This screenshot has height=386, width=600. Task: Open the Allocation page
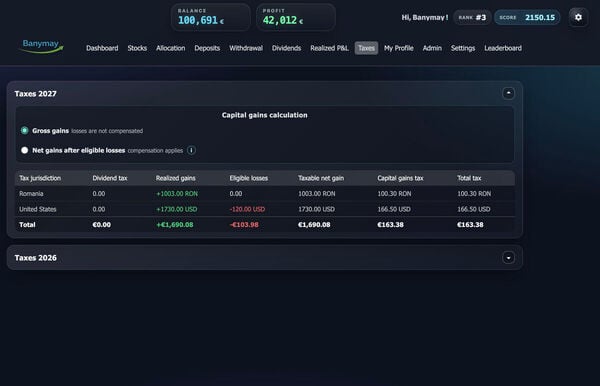(x=170, y=48)
